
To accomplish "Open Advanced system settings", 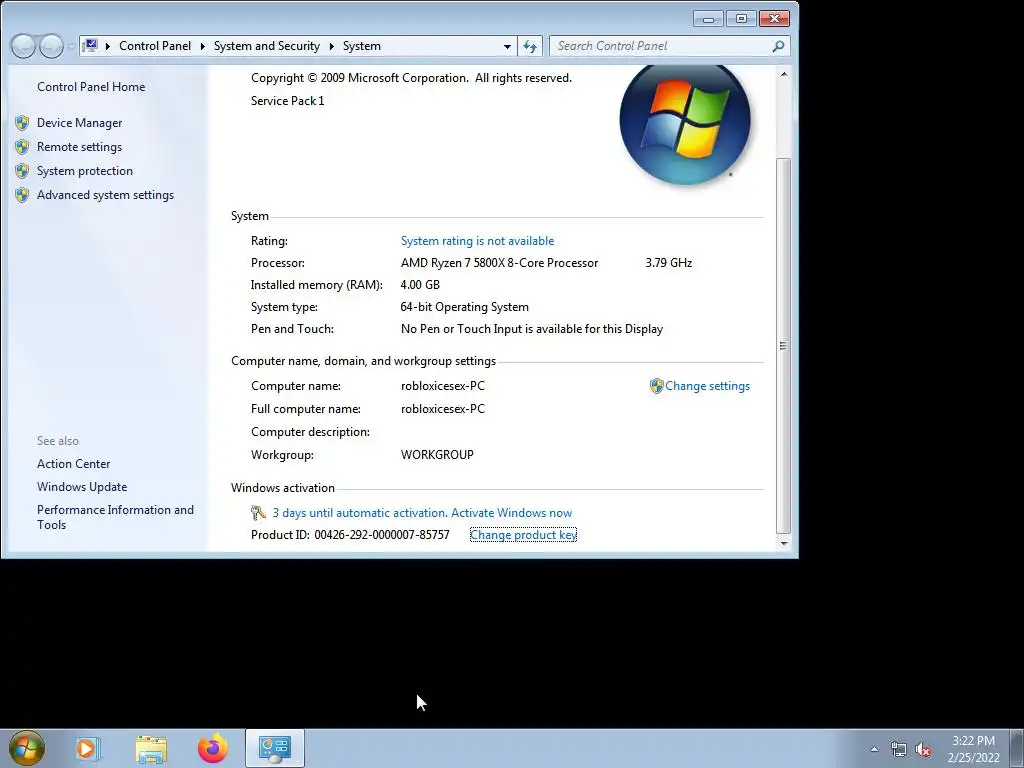I will click(x=105, y=195).
